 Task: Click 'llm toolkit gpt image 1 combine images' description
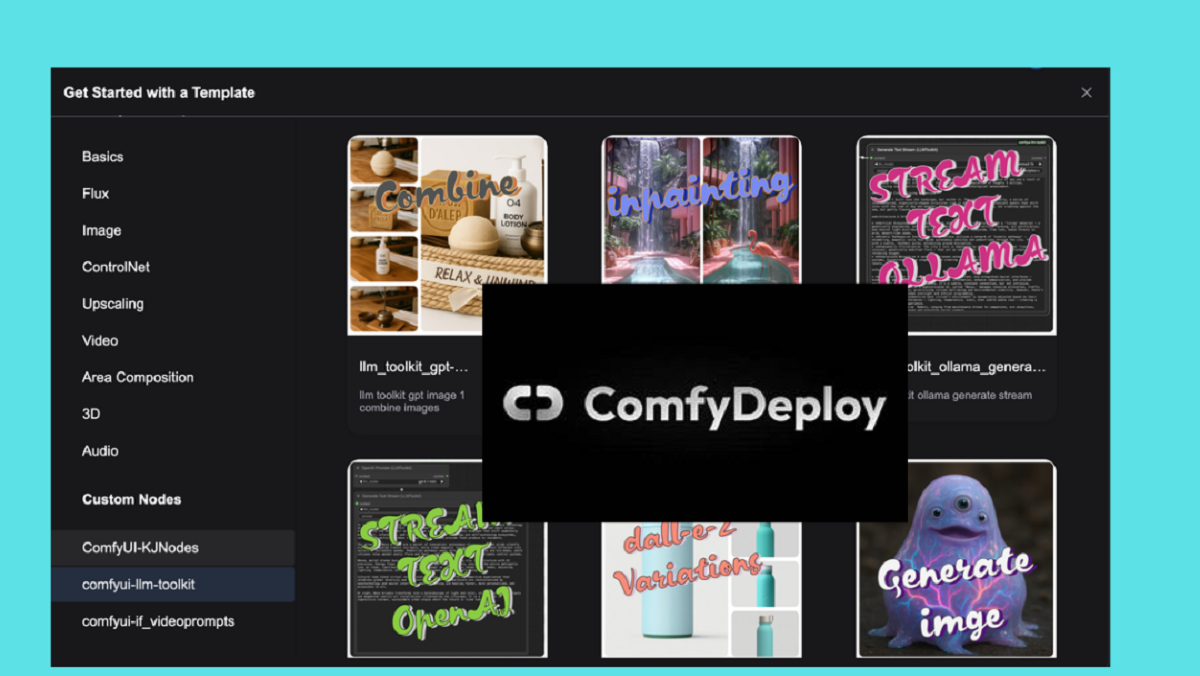pyautogui.click(x=412, y=401)
